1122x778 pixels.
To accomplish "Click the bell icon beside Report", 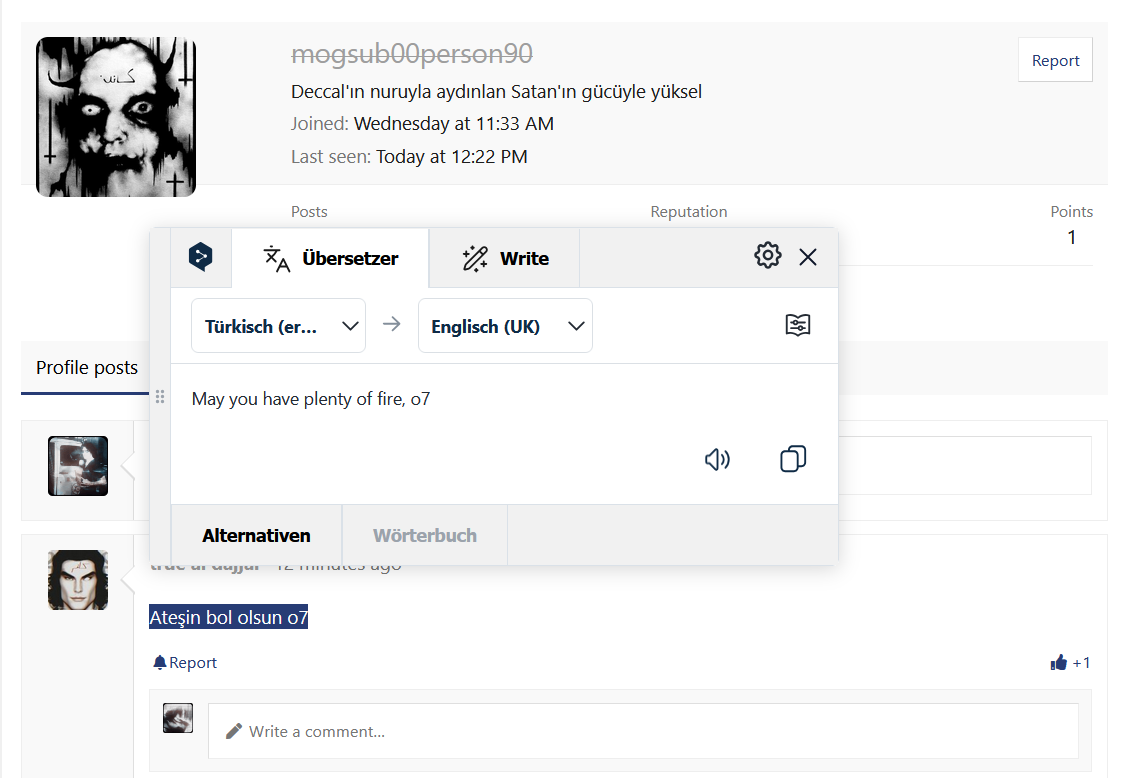I will click(160, 663).
